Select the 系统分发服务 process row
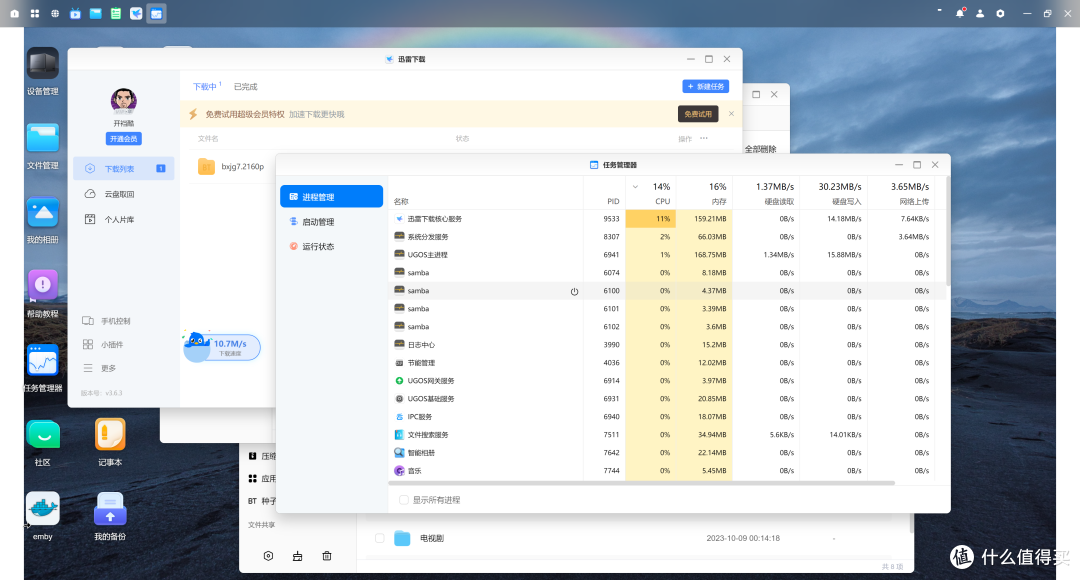 [x=666, y=237]
